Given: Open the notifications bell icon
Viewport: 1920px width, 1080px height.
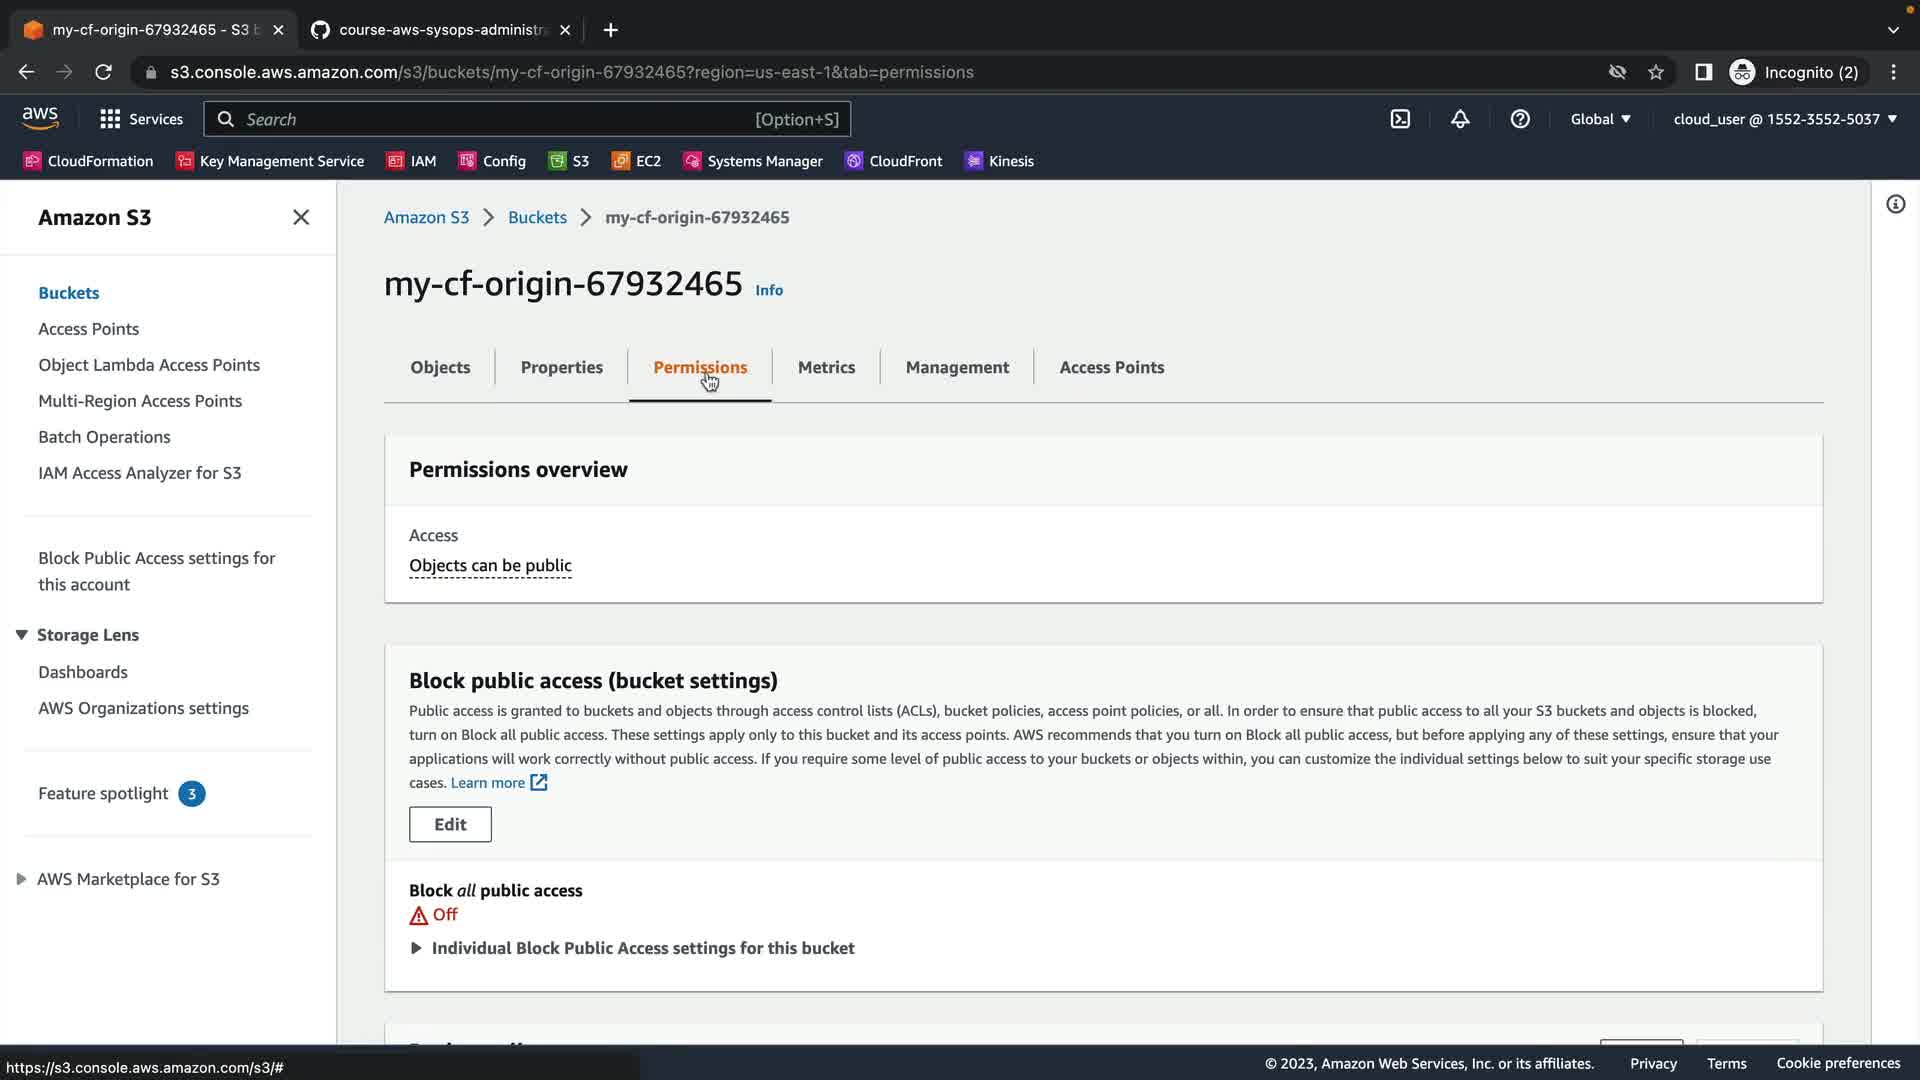Looking at the screenshot, I should pos(1460,119).
